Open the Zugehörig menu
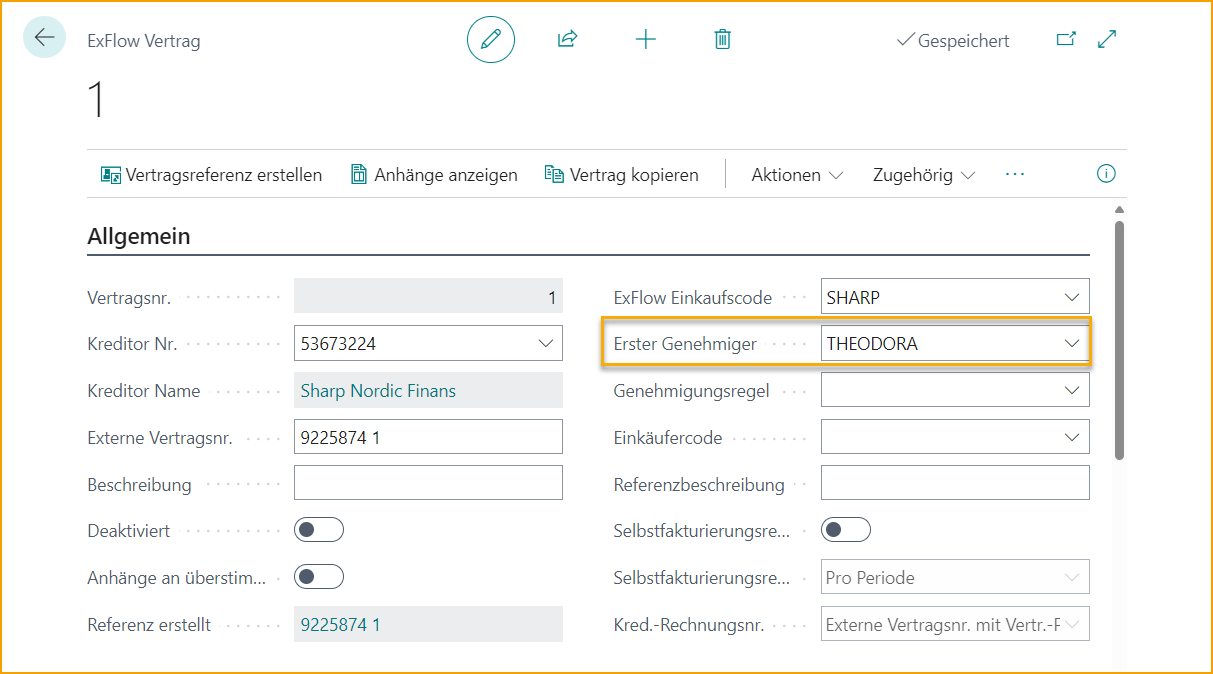1213x674 pixels. [923, 174]
